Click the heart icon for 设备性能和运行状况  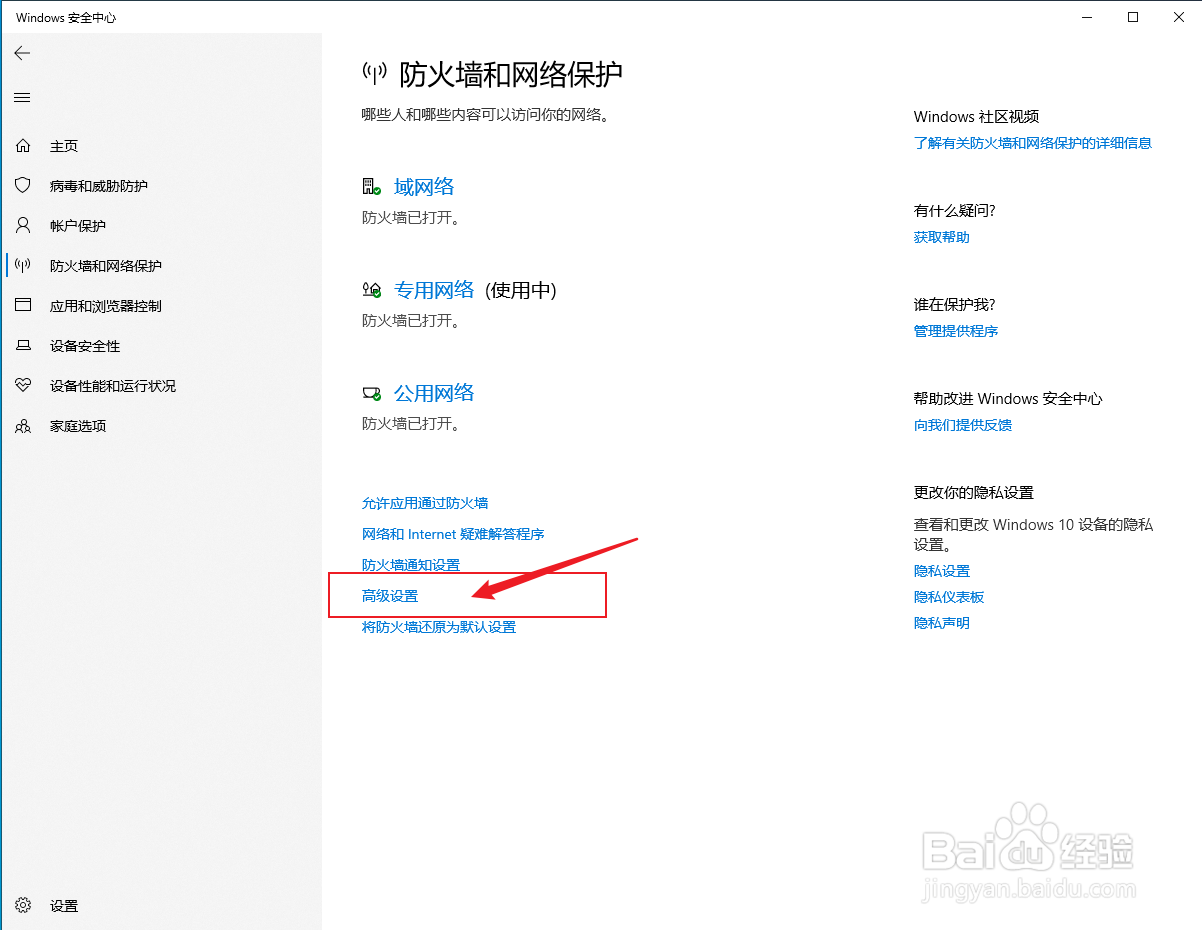23,386
